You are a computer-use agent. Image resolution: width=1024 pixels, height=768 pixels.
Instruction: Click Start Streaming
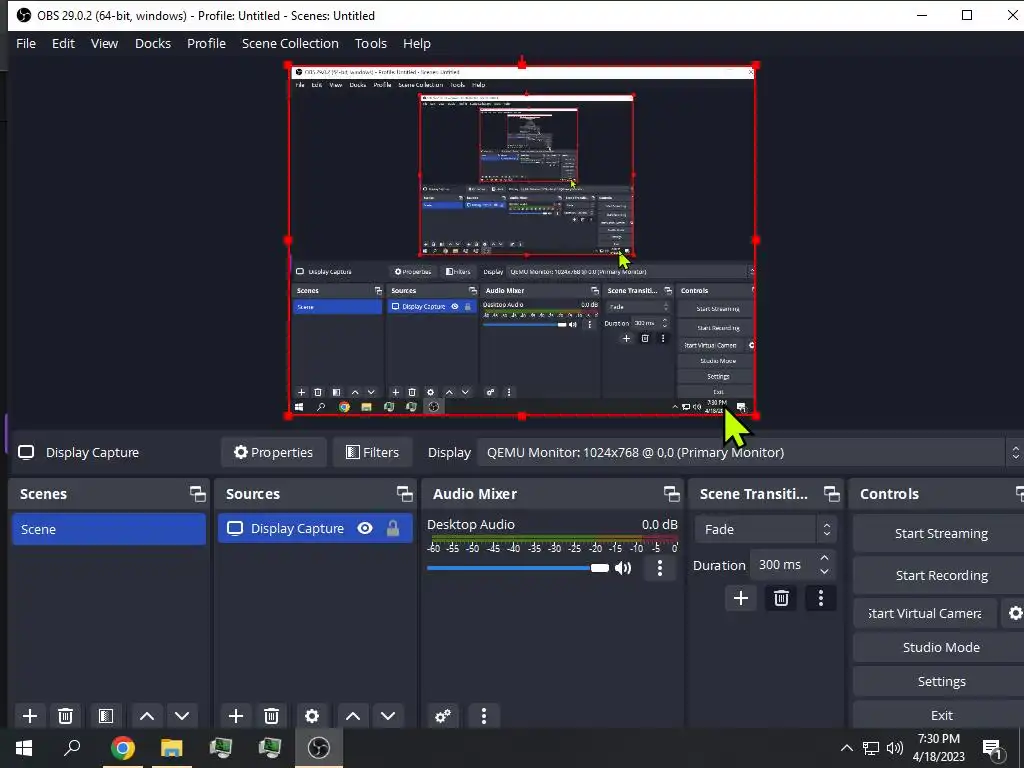tap(940, 534)
